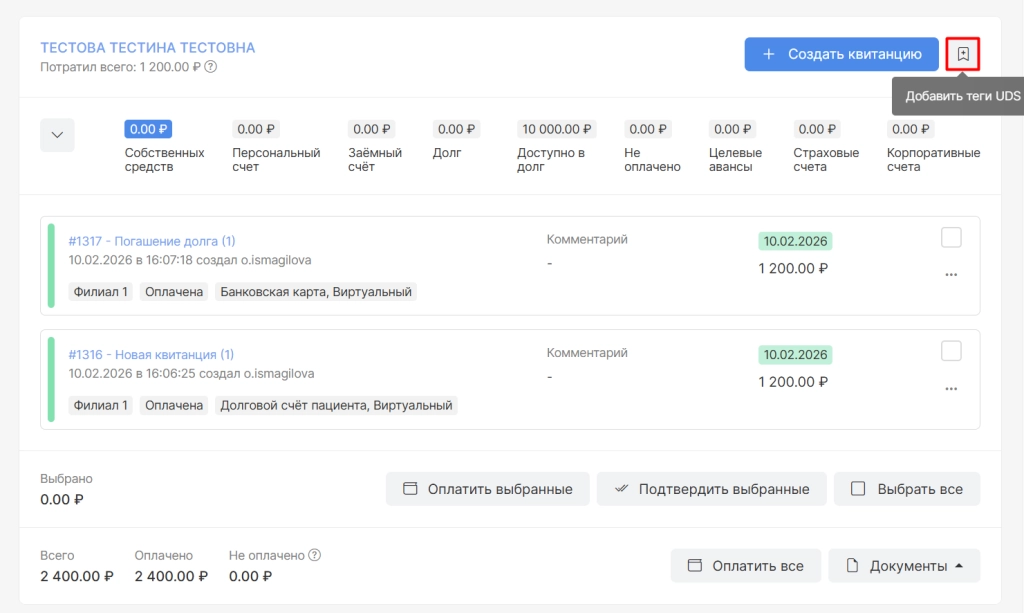Open the three-dots menu for receipt #1316
This screenshot has width=1024, height=613.
click(951, 388)
